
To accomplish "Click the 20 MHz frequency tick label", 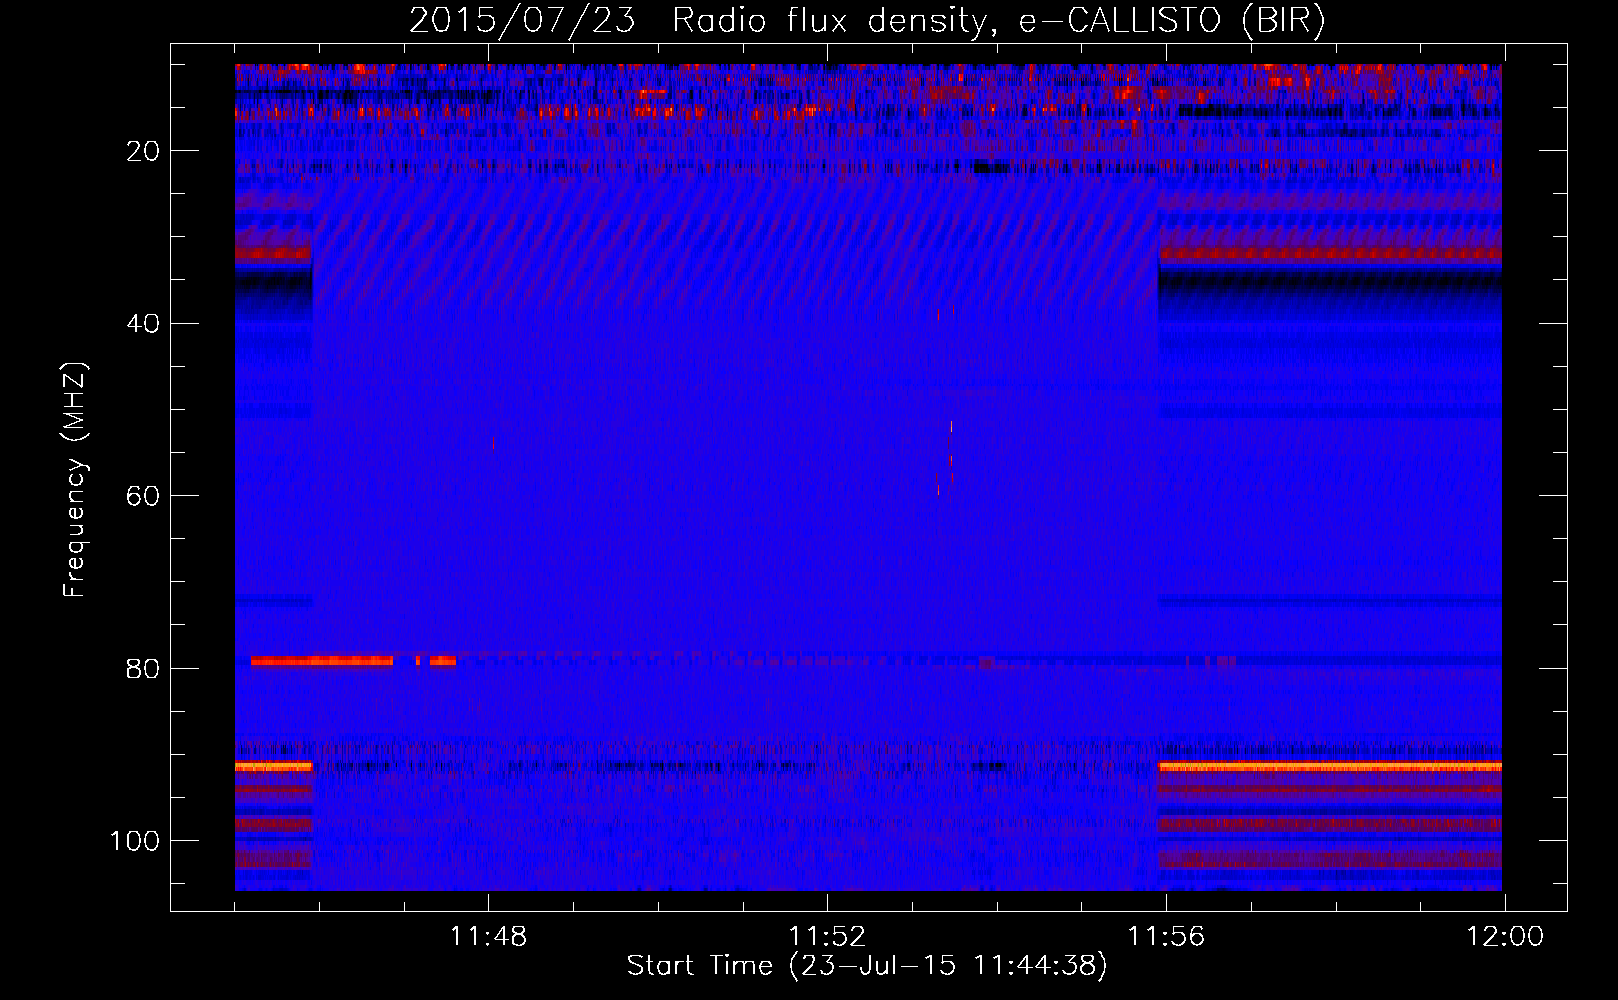I will pyautogui.click(x=144, y=151).
